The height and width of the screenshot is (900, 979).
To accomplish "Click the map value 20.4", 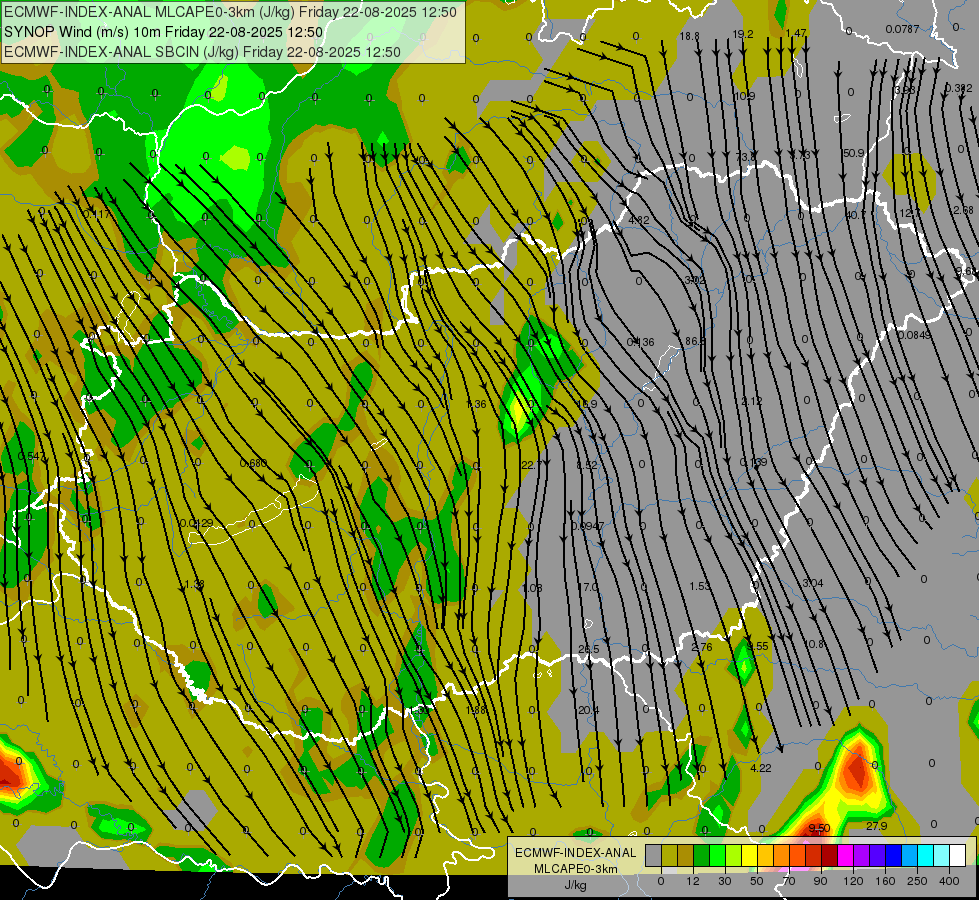I will click(589, 710).
